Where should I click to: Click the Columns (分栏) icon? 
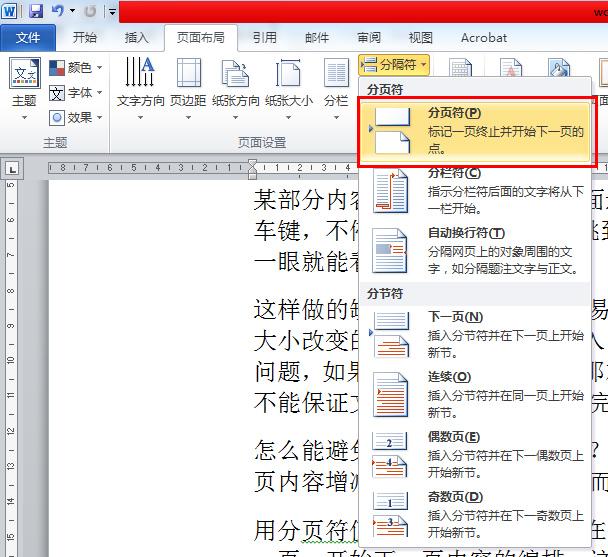336,73
